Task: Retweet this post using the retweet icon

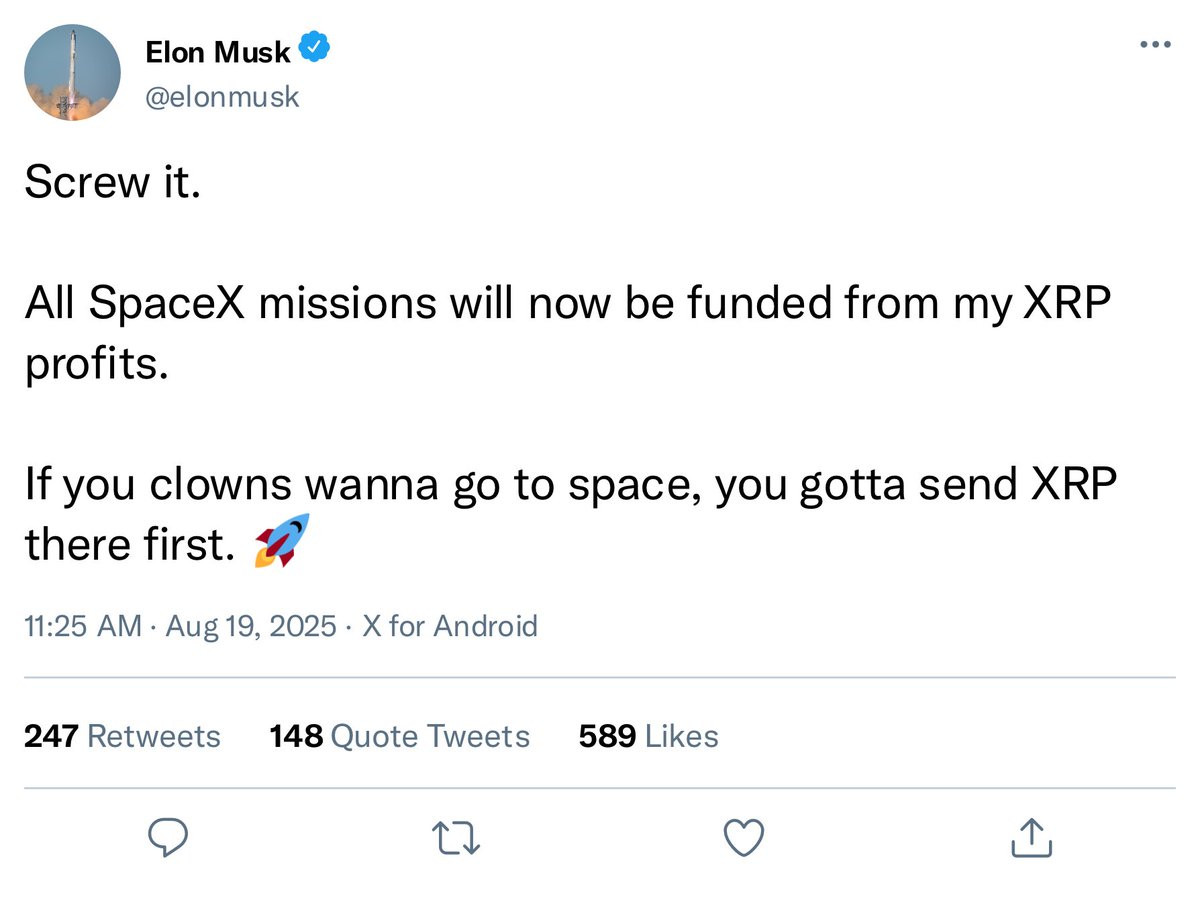Action: 457,838
